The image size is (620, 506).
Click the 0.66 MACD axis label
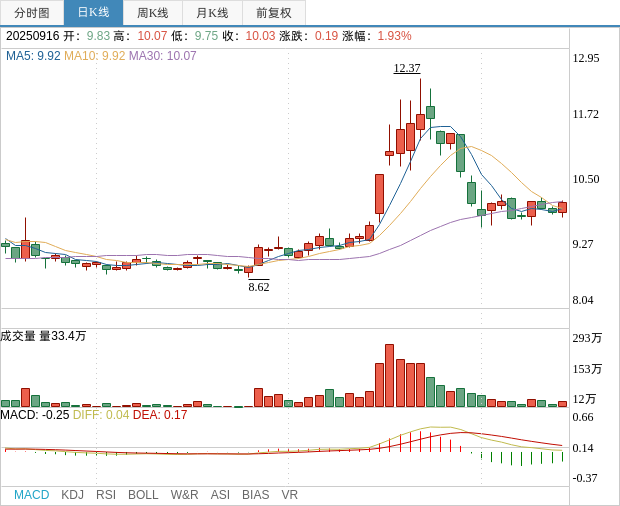[583, 417]
